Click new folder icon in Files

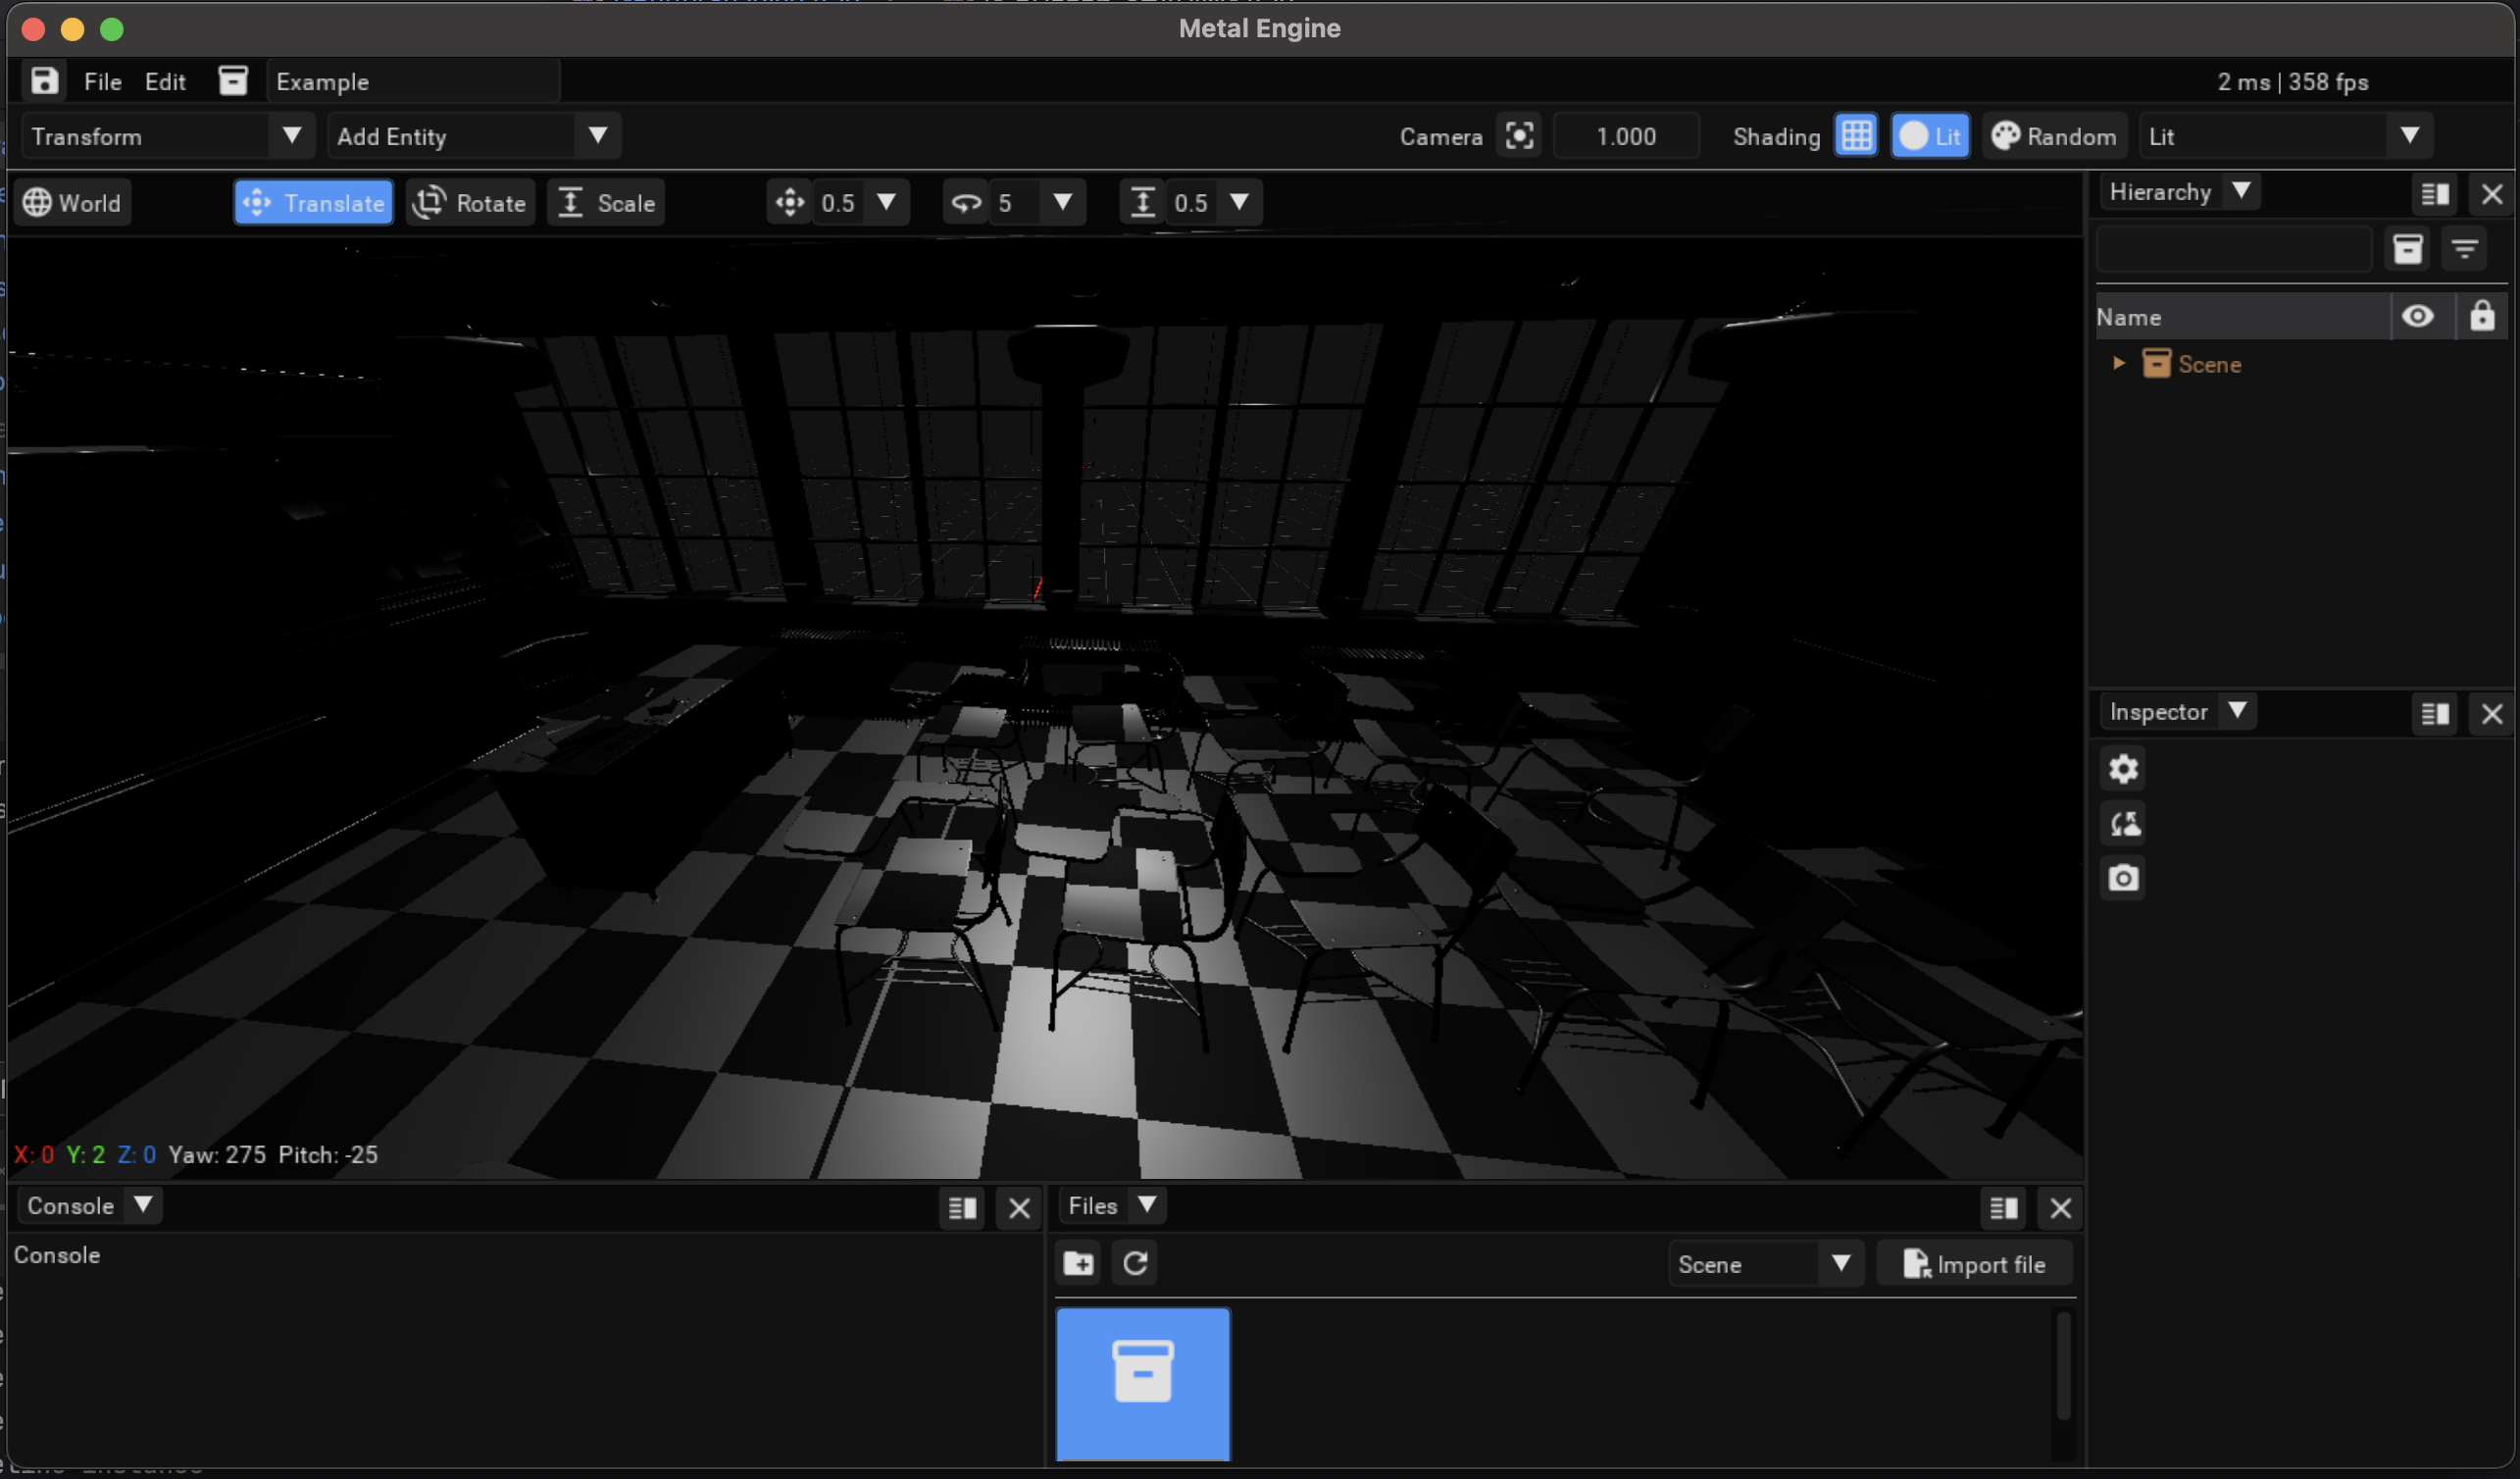pyautogui.click(x=1078, y=1263)
